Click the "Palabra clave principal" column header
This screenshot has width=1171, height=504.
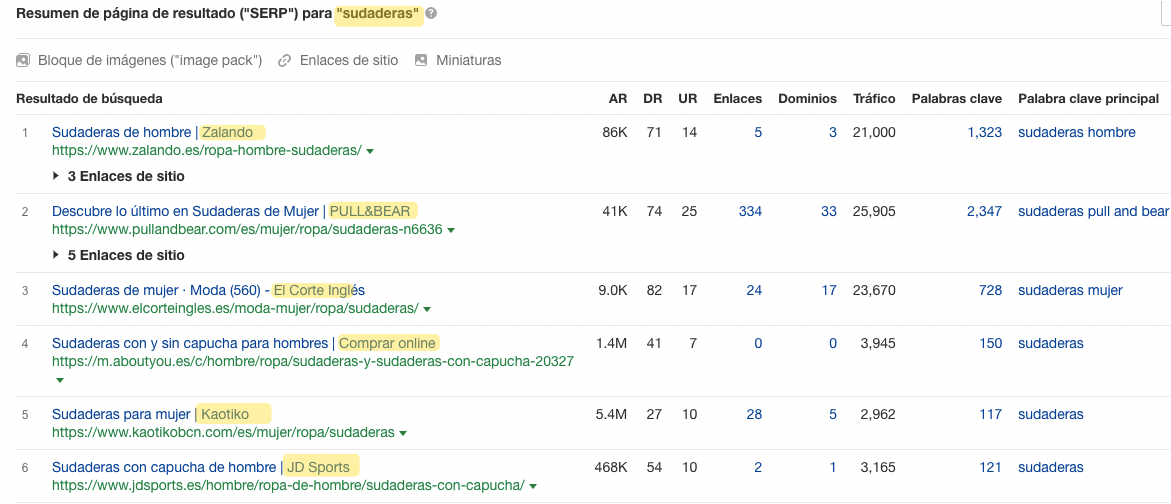(x=1088, y=99)
